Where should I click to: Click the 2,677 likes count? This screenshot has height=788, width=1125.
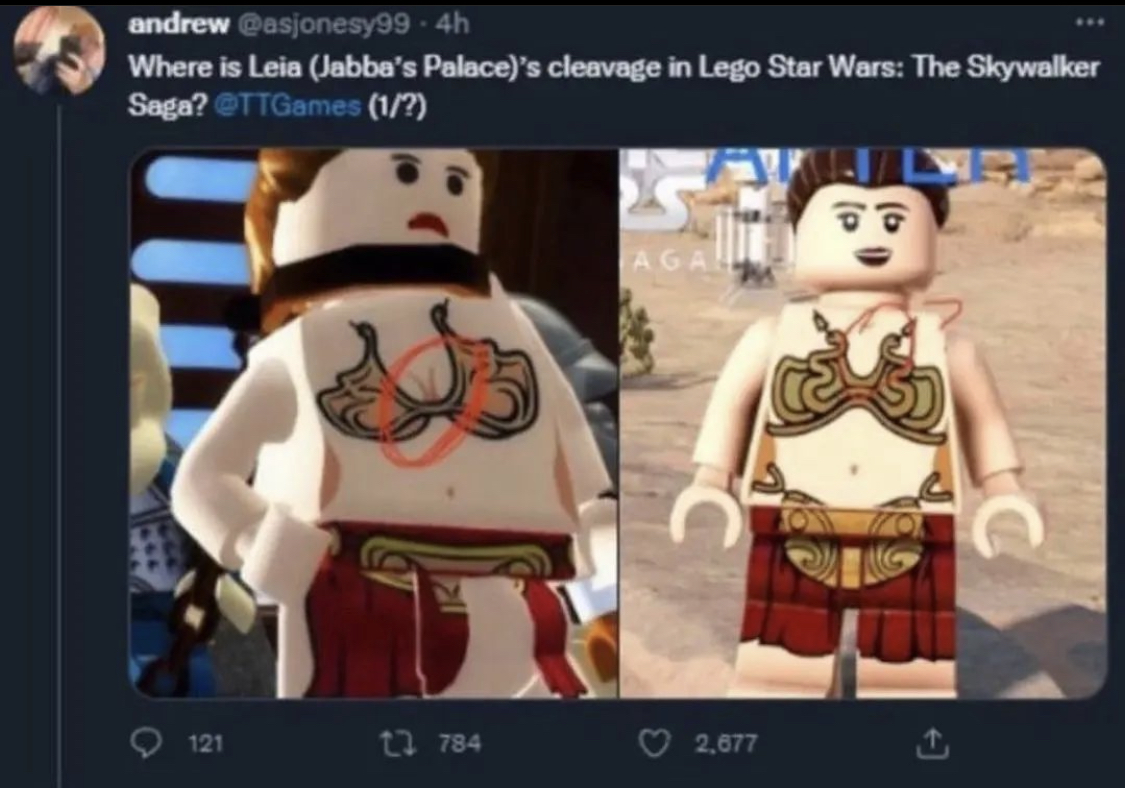[725, 743]
